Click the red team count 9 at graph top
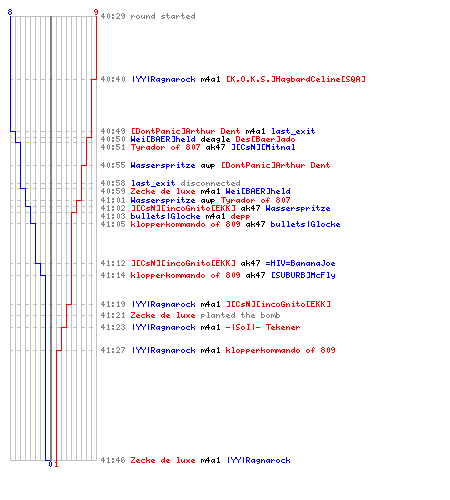Screen dimensions: 450x500 96,12
